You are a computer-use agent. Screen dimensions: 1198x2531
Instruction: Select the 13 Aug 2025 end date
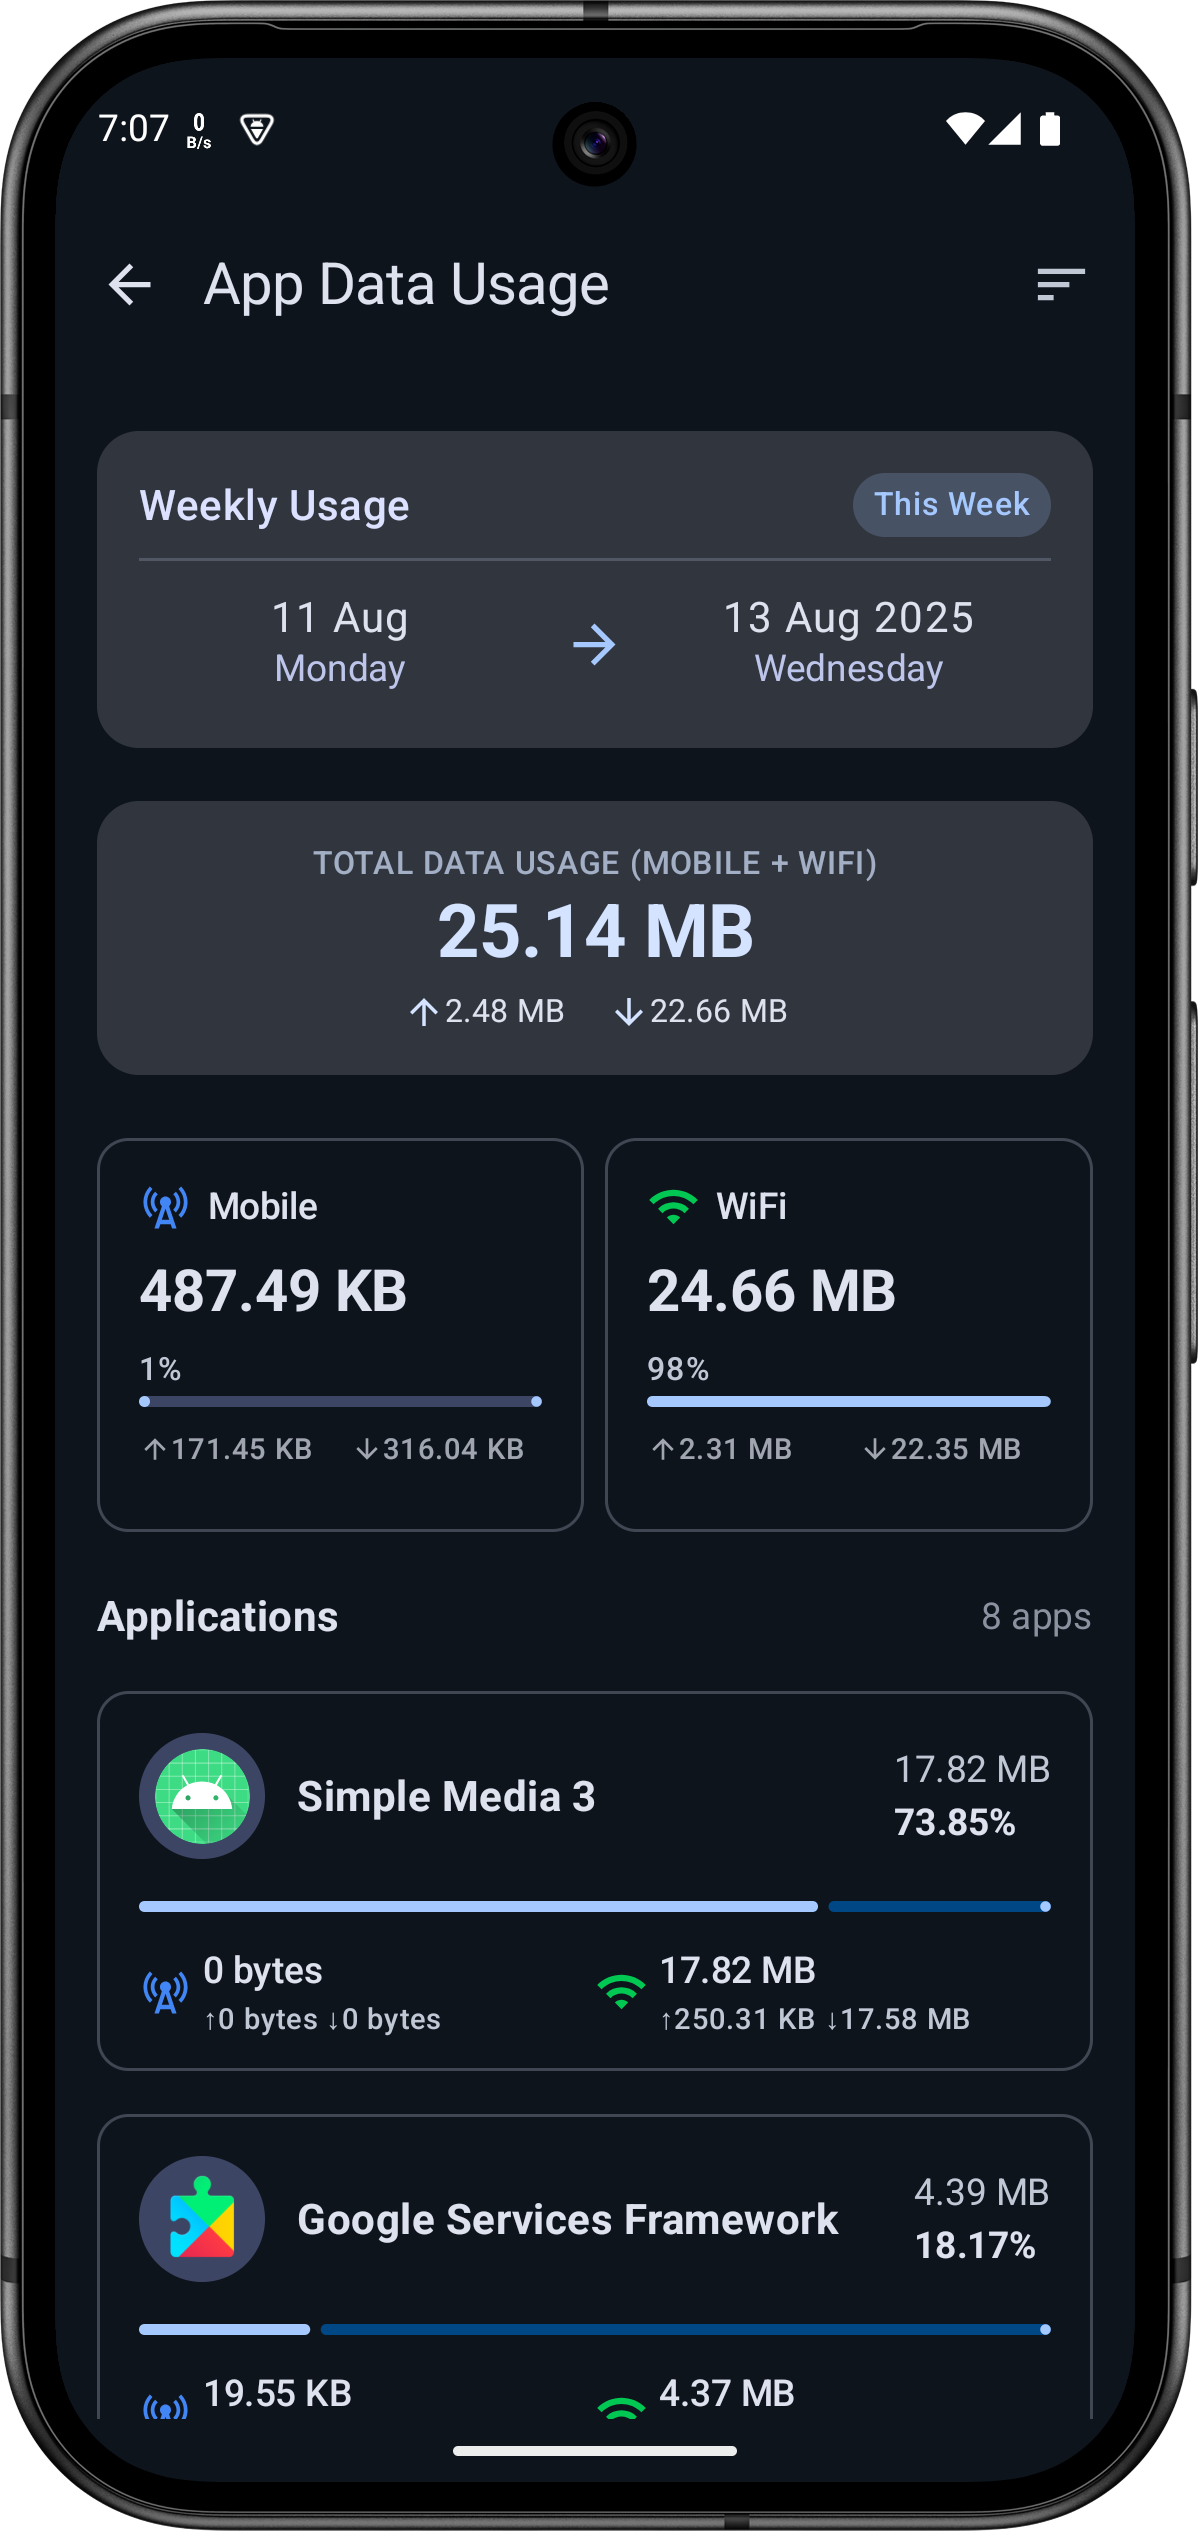pos(848,642)
